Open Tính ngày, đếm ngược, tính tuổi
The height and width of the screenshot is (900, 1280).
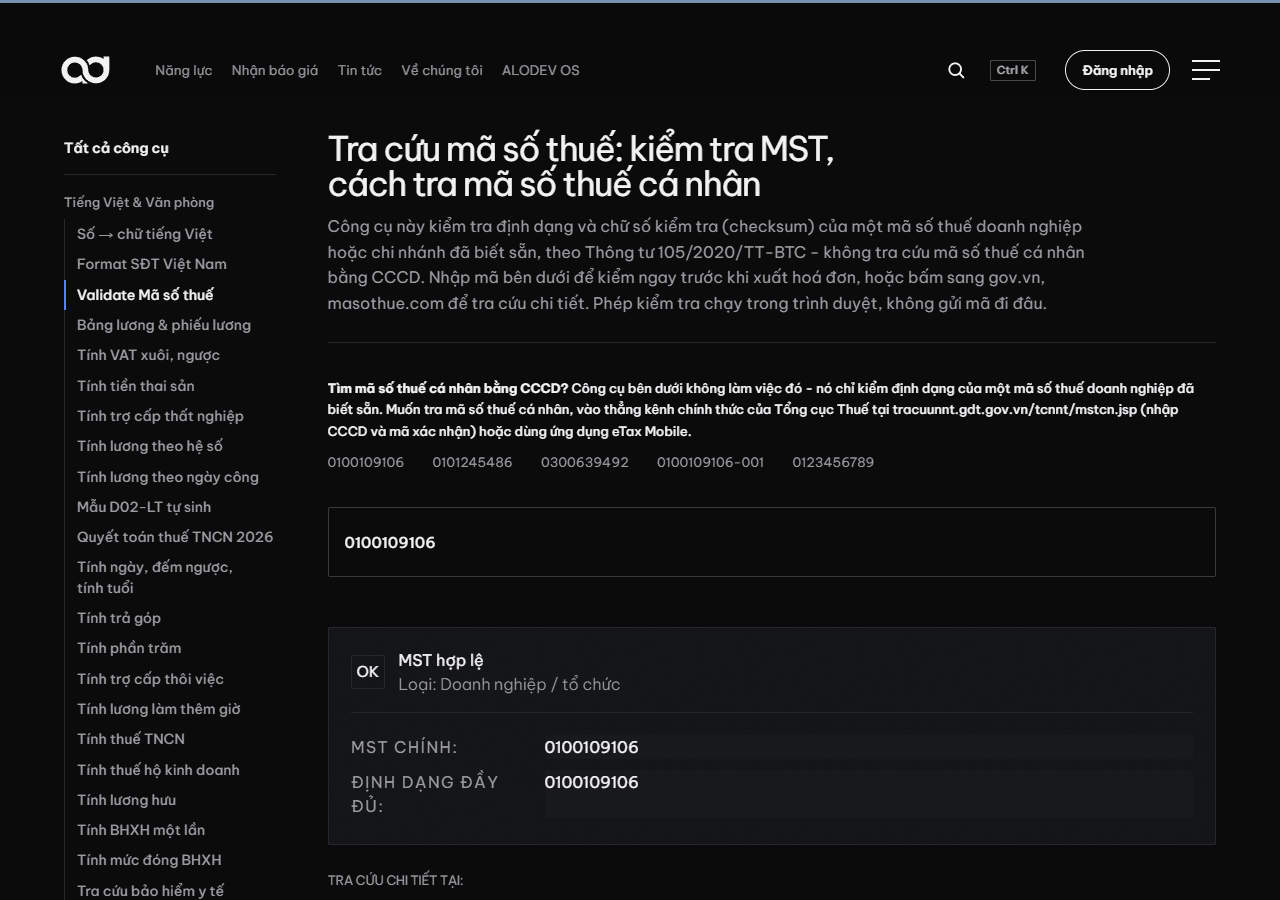coord(155,577)
